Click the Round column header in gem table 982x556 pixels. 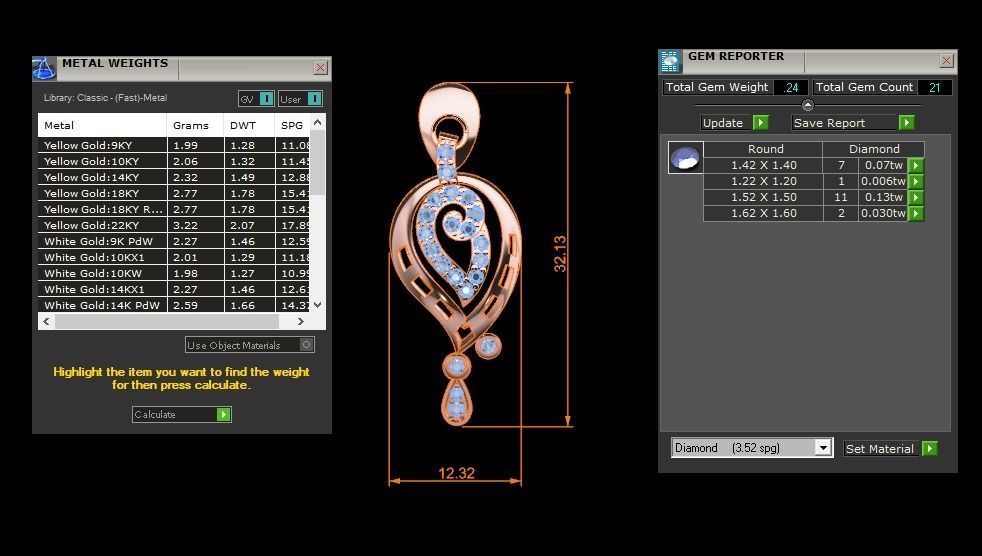tap(765, 149)
